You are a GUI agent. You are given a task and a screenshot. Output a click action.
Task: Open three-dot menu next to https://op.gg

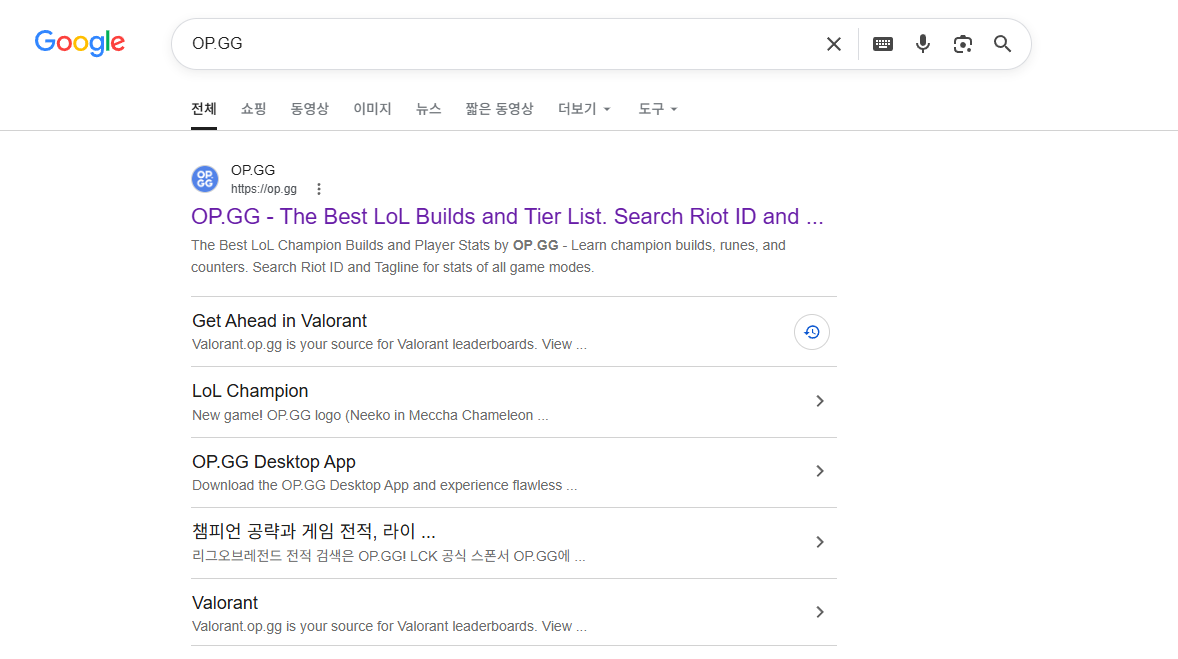coord(319,189)
